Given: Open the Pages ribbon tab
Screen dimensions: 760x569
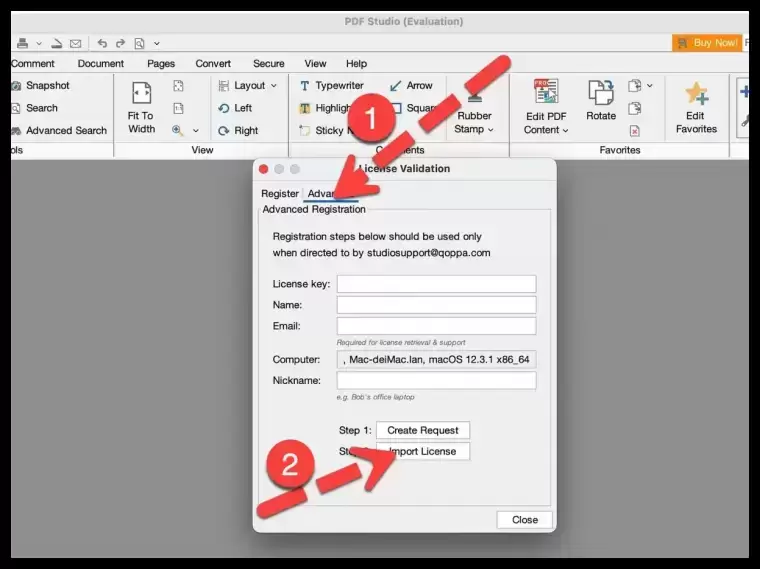Looking at the screenshot, I should click(161, 63).
